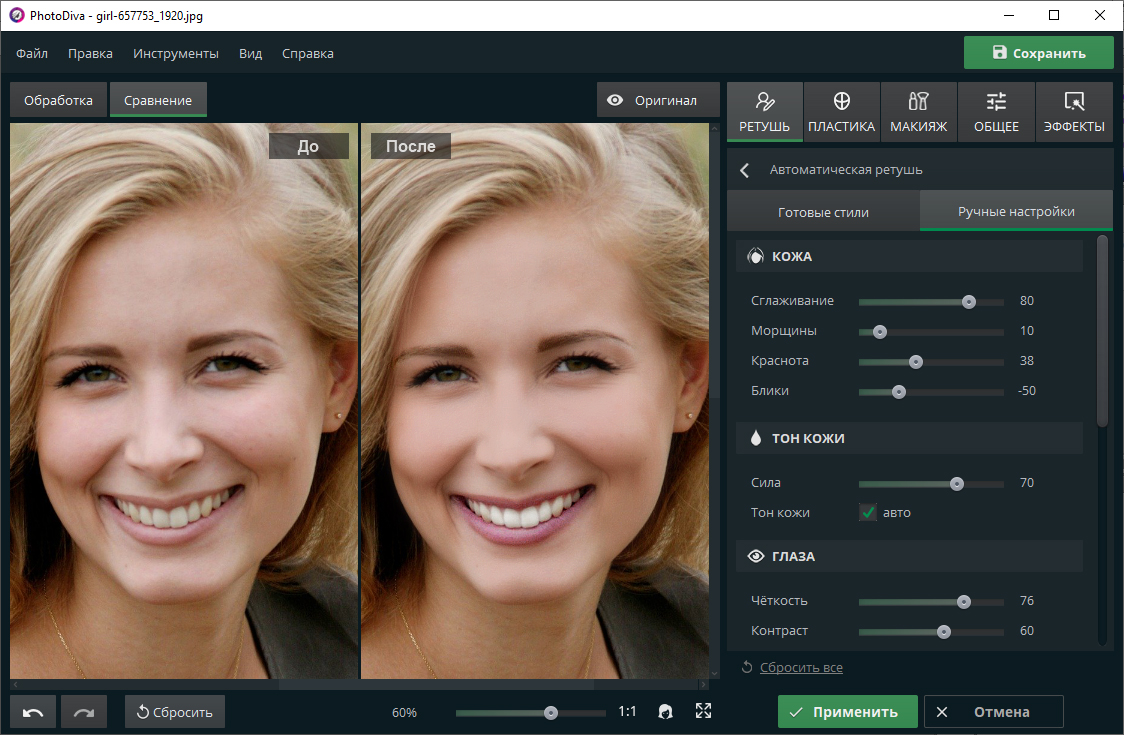Click the Краснота slider handle

tap(915, 362)
